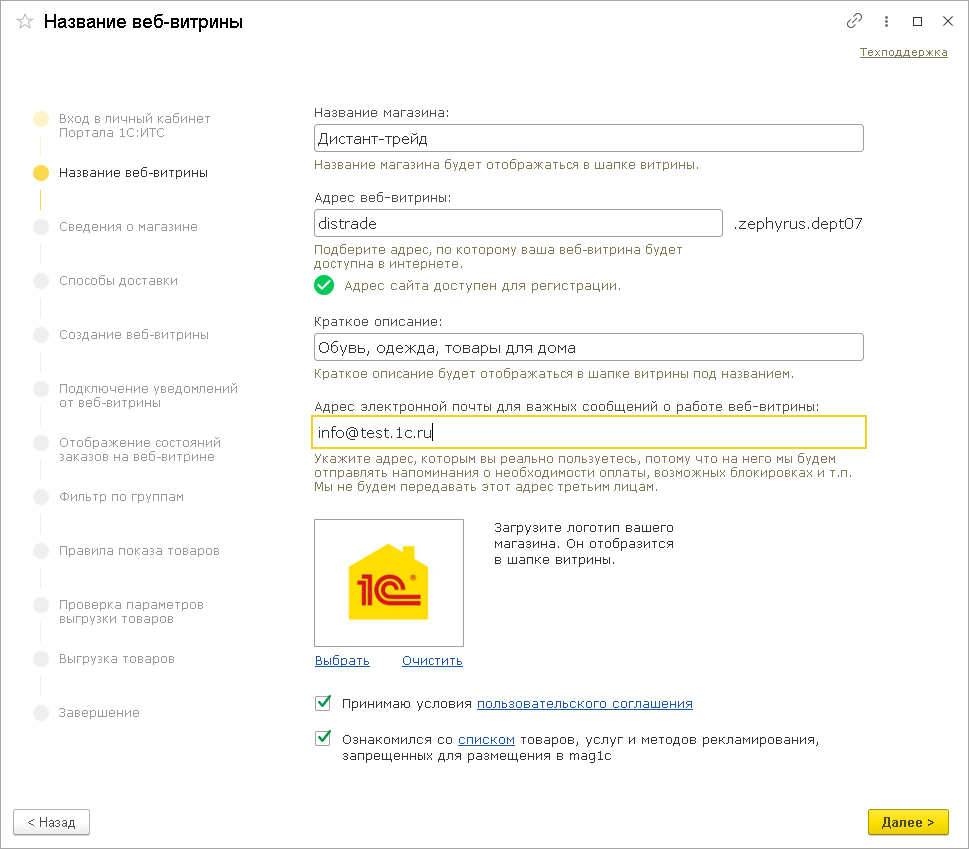Click the Название магазина input field
969x849 pixels.
[x=588, y=138]
